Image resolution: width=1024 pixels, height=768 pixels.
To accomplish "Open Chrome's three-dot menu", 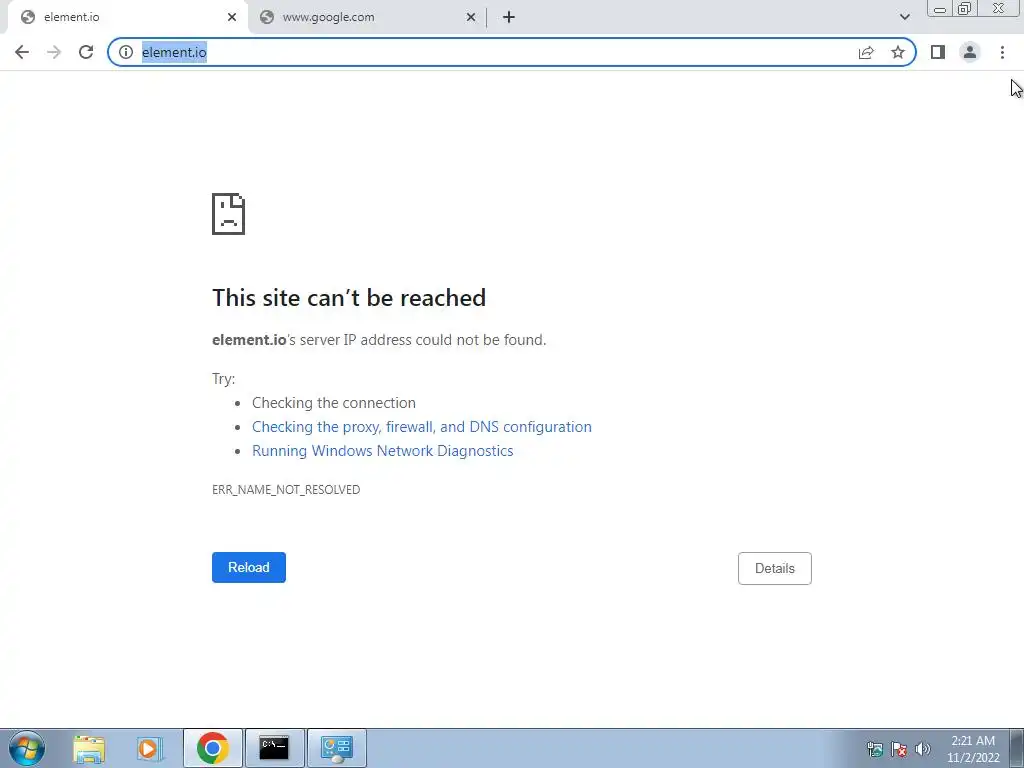I will click(1002, 52).
